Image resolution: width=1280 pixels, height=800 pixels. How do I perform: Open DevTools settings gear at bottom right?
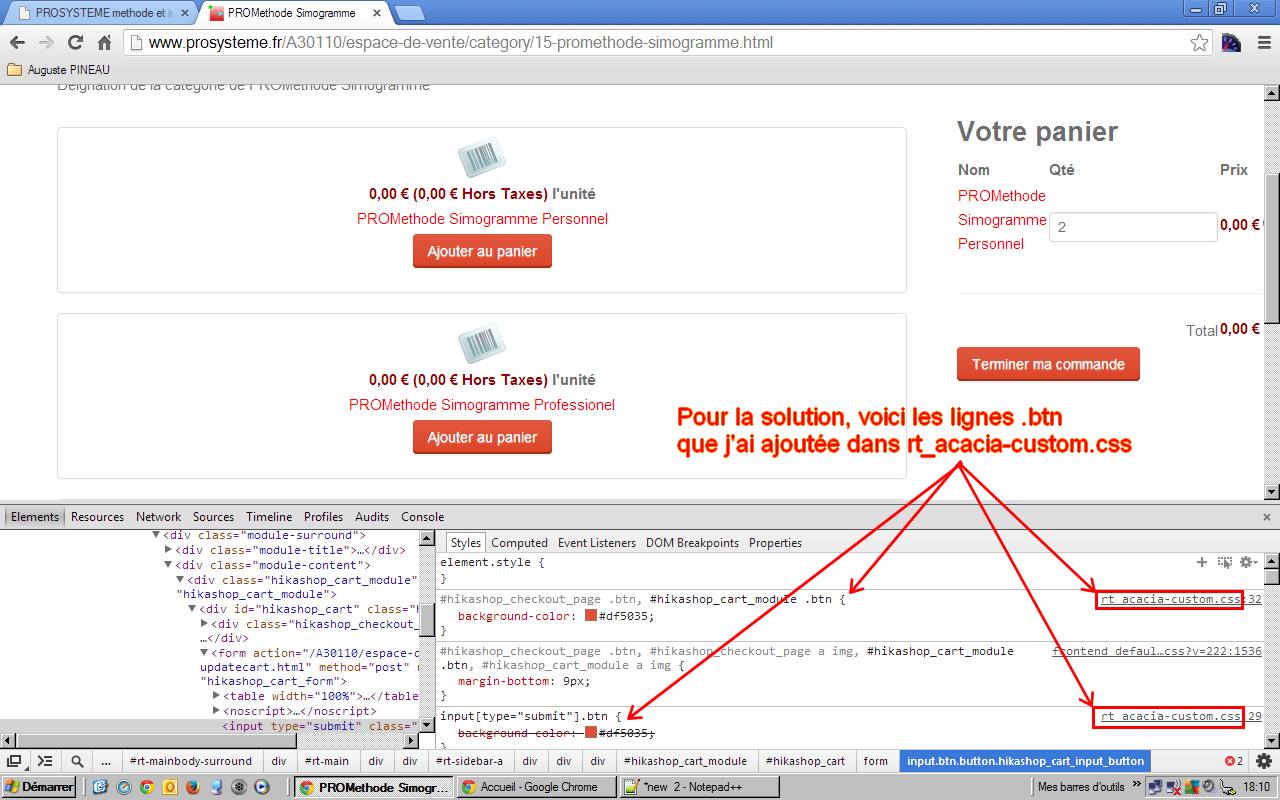tap(1263, 761)
